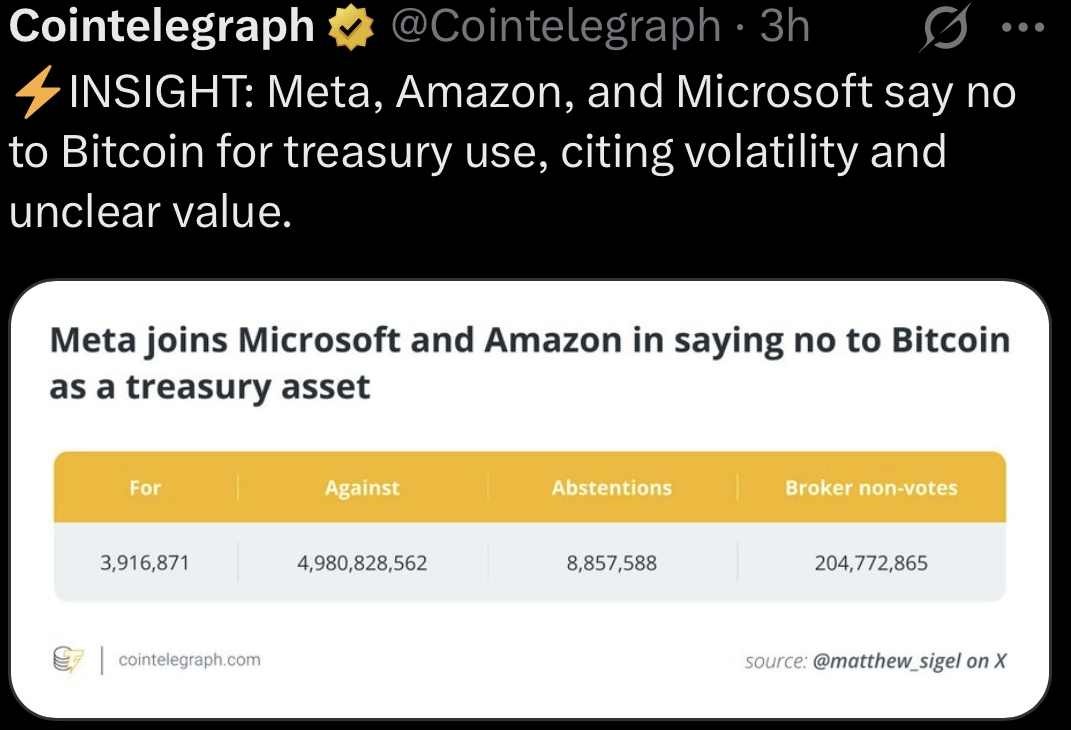Open the attached image showing vote results
The height and width of the screenshot is (730, 1071).
(529, 499)
